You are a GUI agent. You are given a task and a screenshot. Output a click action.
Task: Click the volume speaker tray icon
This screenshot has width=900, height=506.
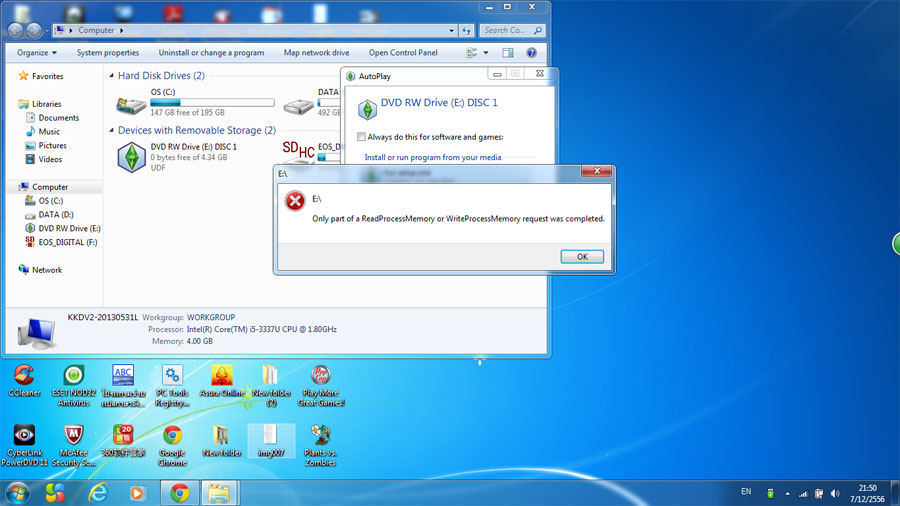coord(834,493)
